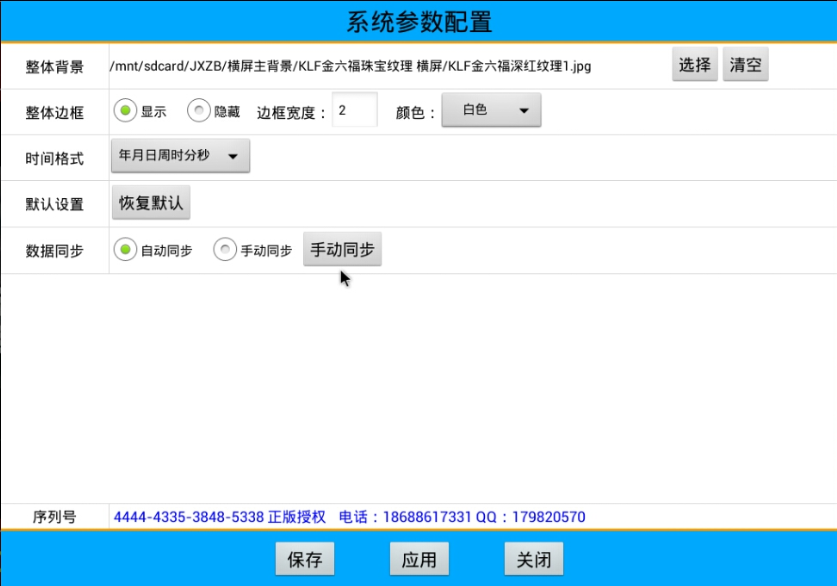The width and height of the screenshot is (837, 586).
Task: Click the 关闭 button
Action: (x=534, y=559)
